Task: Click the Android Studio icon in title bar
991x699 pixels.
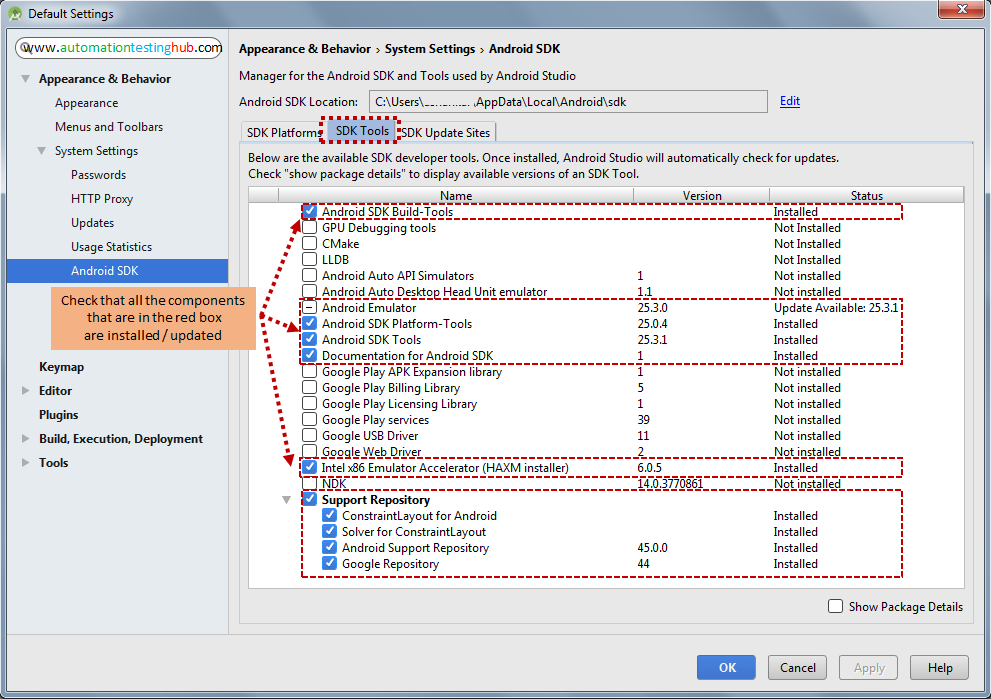Action: coord(15,13)
